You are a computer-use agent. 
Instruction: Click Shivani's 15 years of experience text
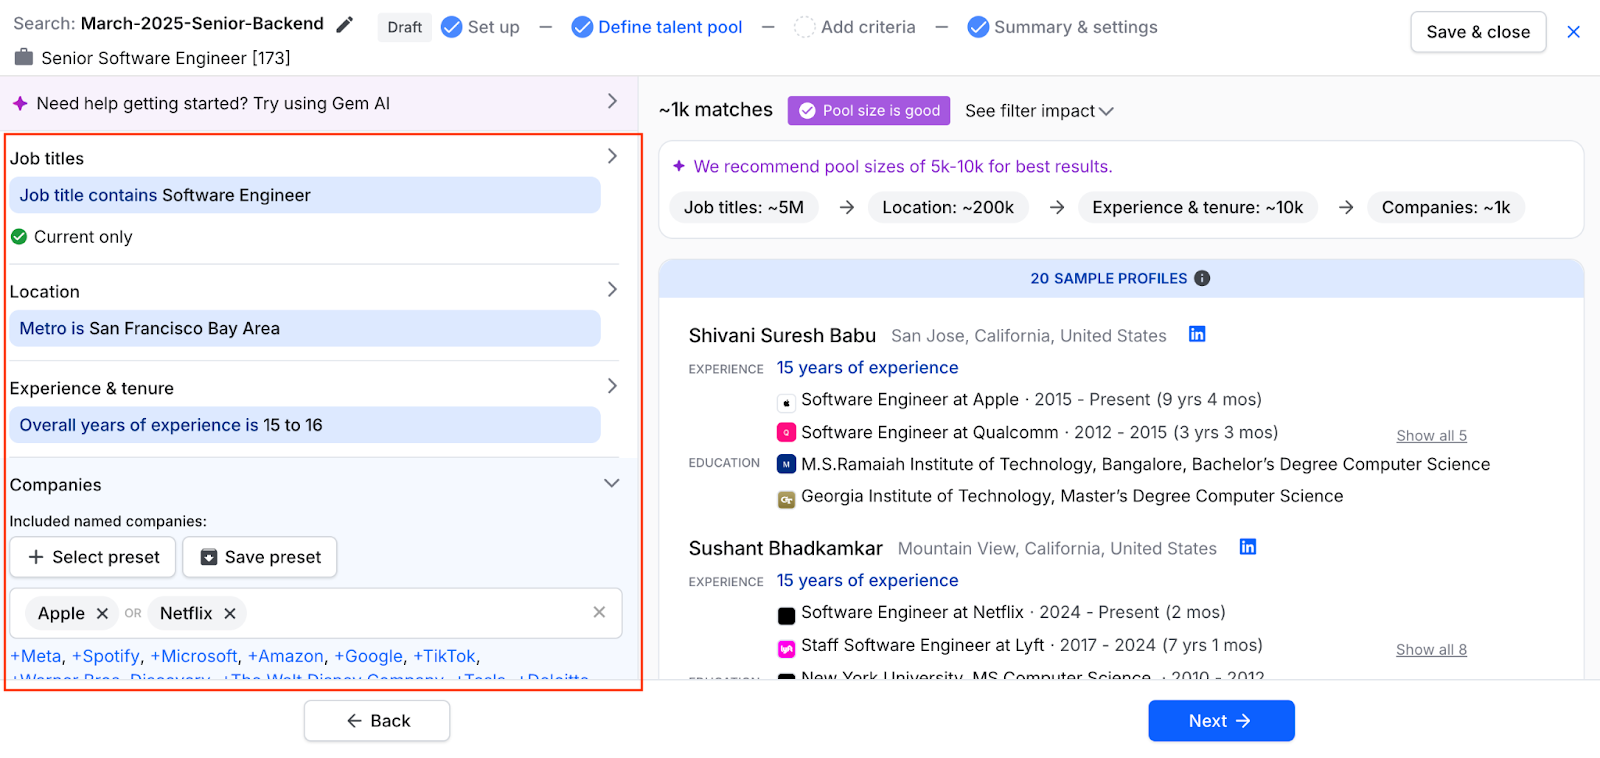click(868, 367)
